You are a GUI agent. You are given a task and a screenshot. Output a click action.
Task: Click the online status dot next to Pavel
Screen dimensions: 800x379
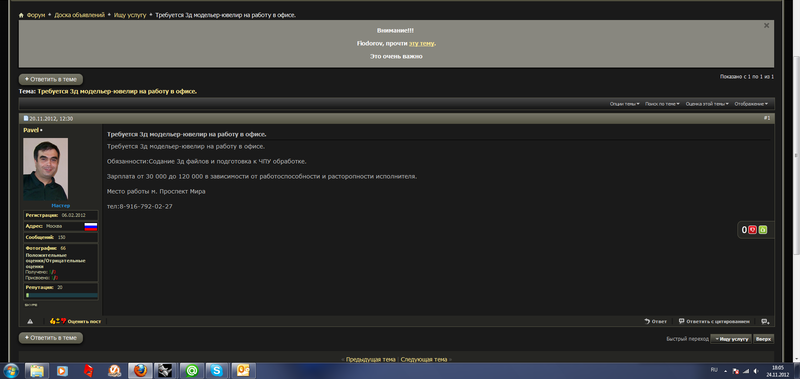pos(41,131)
